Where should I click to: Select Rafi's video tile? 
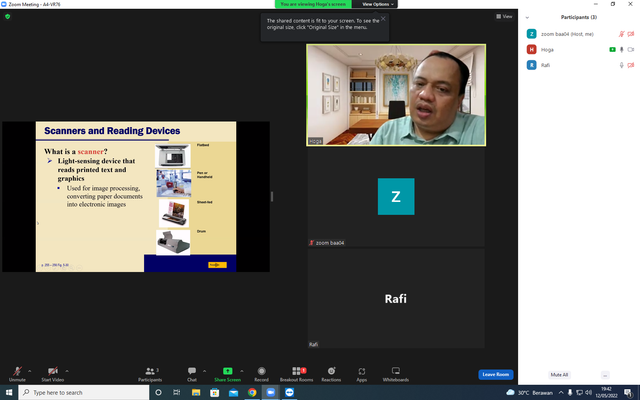[396, 298]
